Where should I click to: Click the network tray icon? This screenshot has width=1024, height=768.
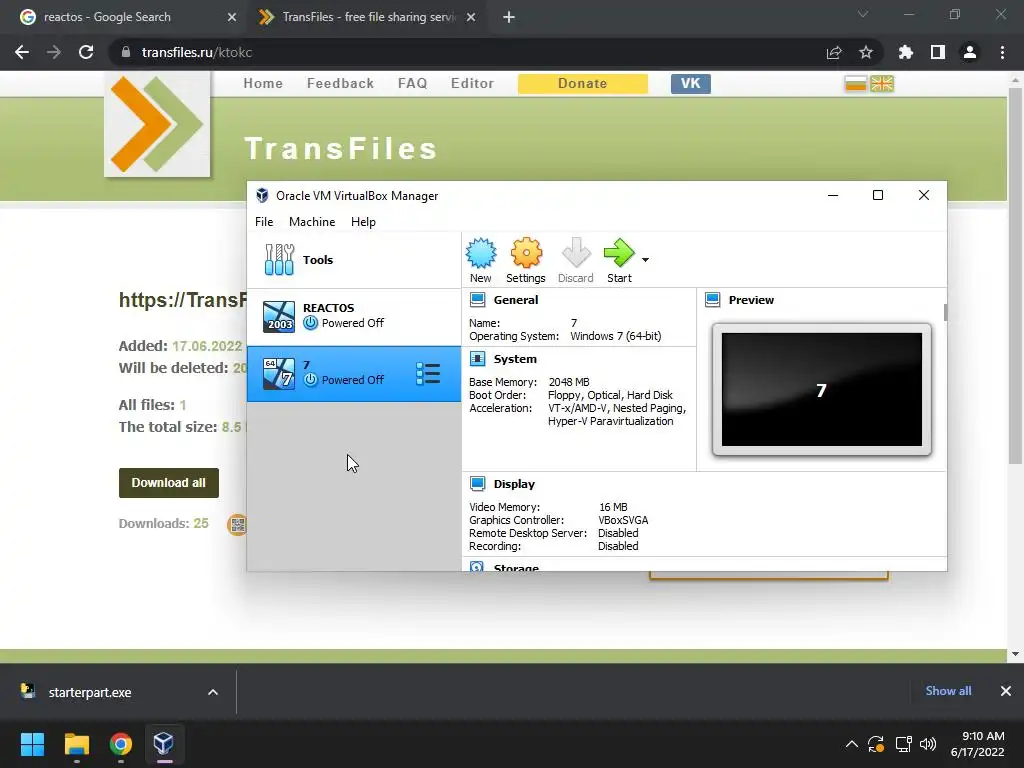(x=903, y=744)
